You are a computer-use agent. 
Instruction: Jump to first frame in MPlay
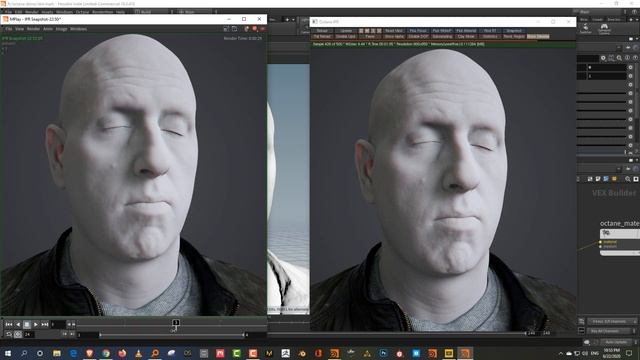pyautogui.click(x=9, y=324)
